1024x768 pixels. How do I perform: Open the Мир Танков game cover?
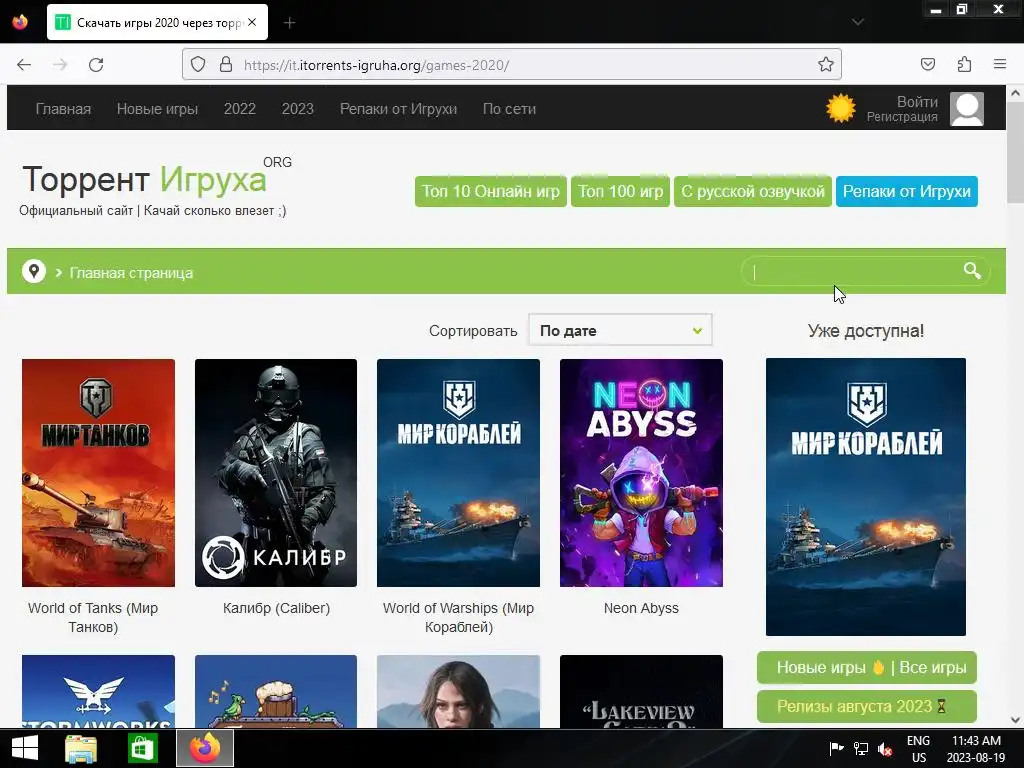point(98,473)
